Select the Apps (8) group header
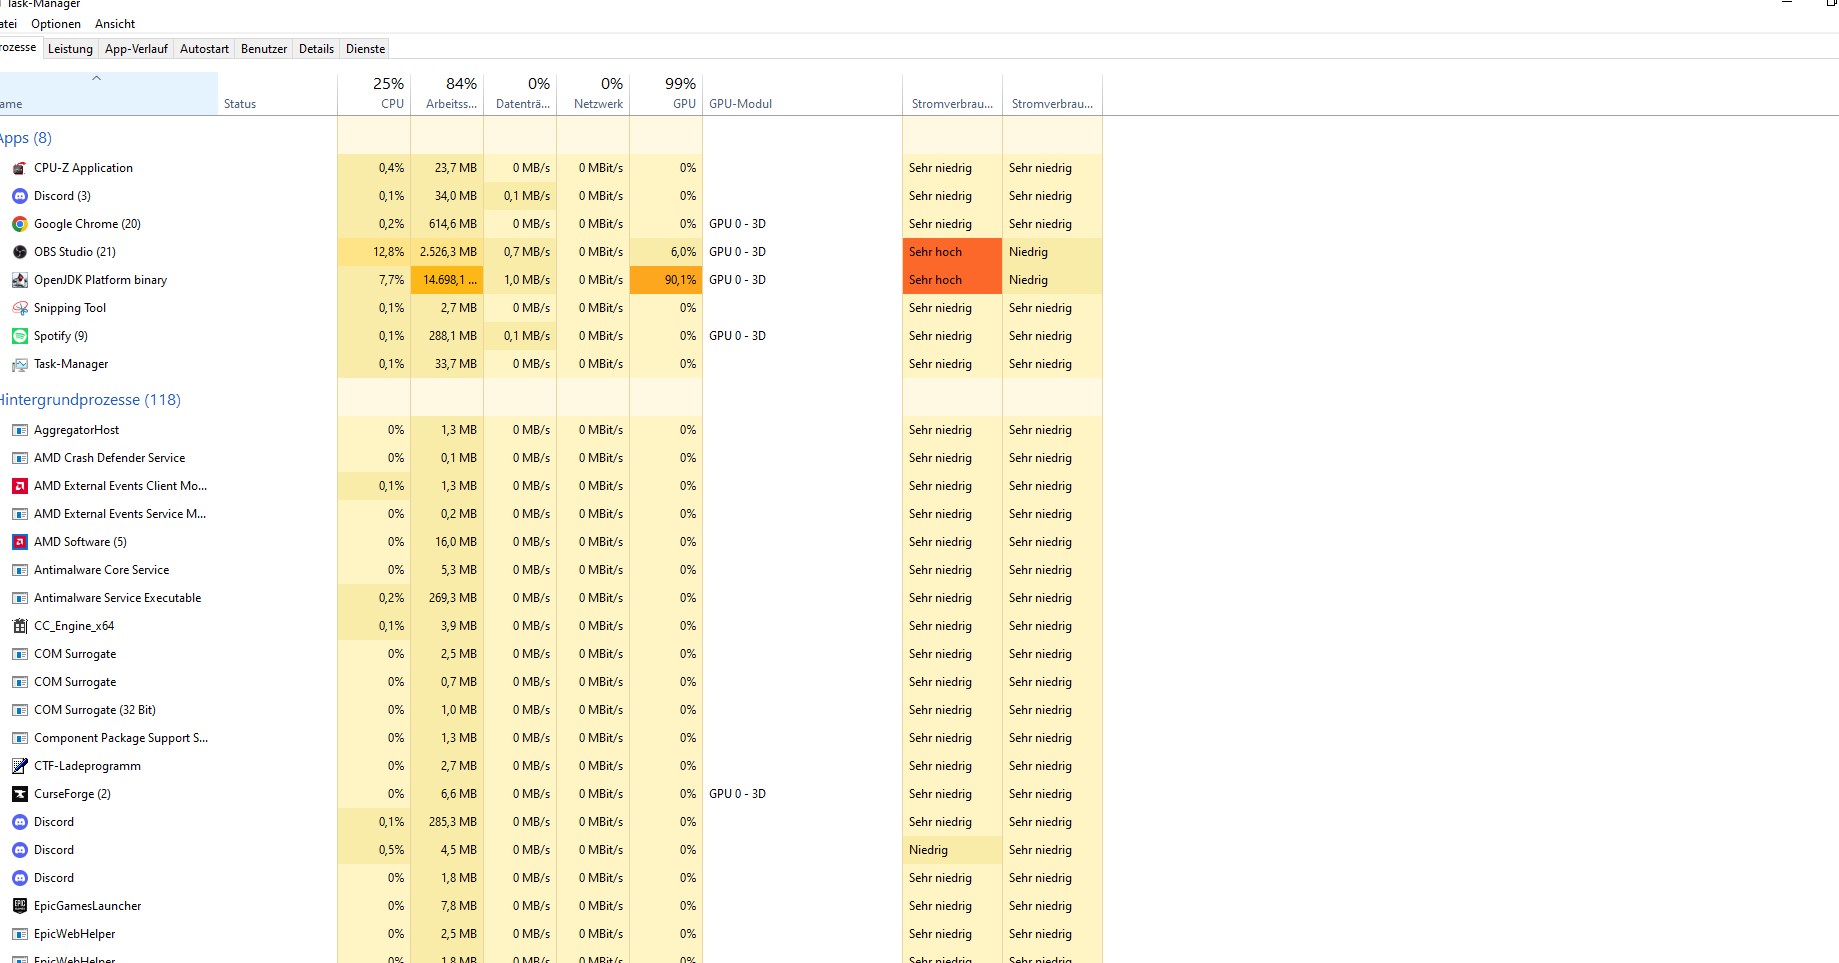The width and height of the screenshot is (1839, 963). click(x=26, y=138)
